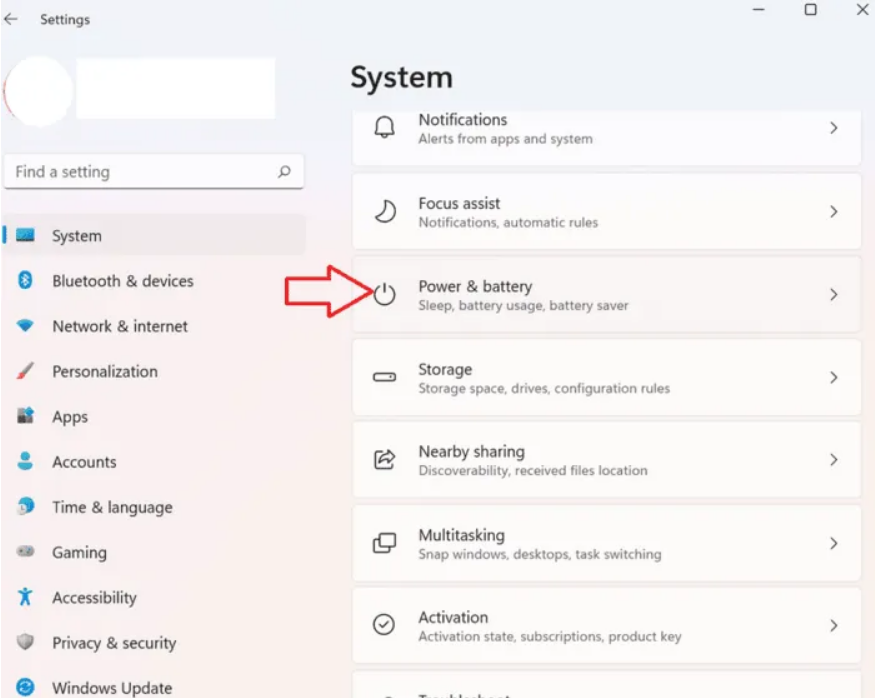
Task: Click the Storage drive icon
Action: click(x=384, y=377)
